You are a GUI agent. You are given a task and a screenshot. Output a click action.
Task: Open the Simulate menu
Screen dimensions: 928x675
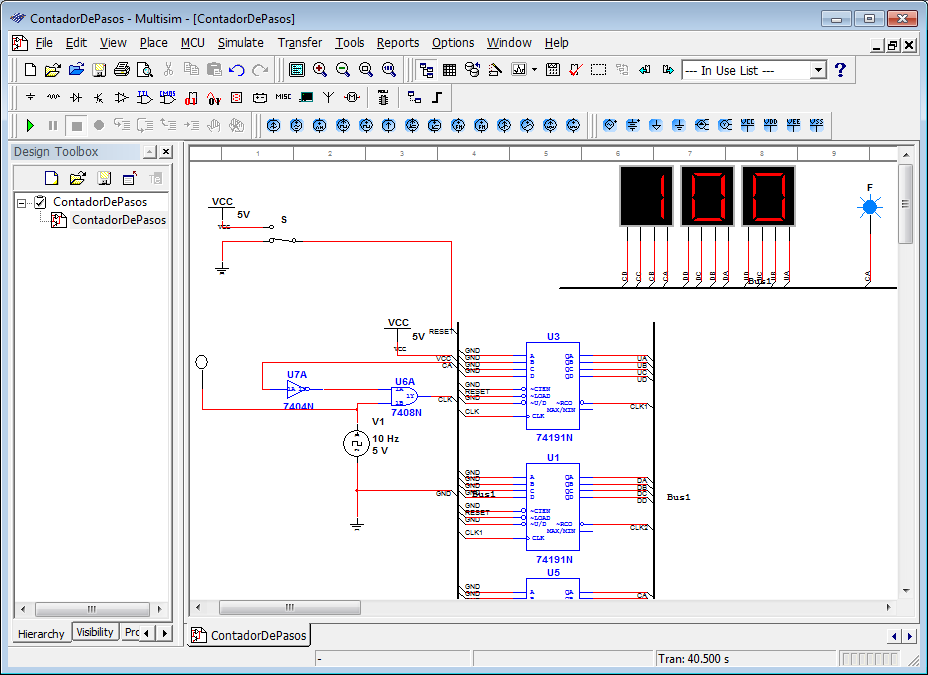(240, 42)
